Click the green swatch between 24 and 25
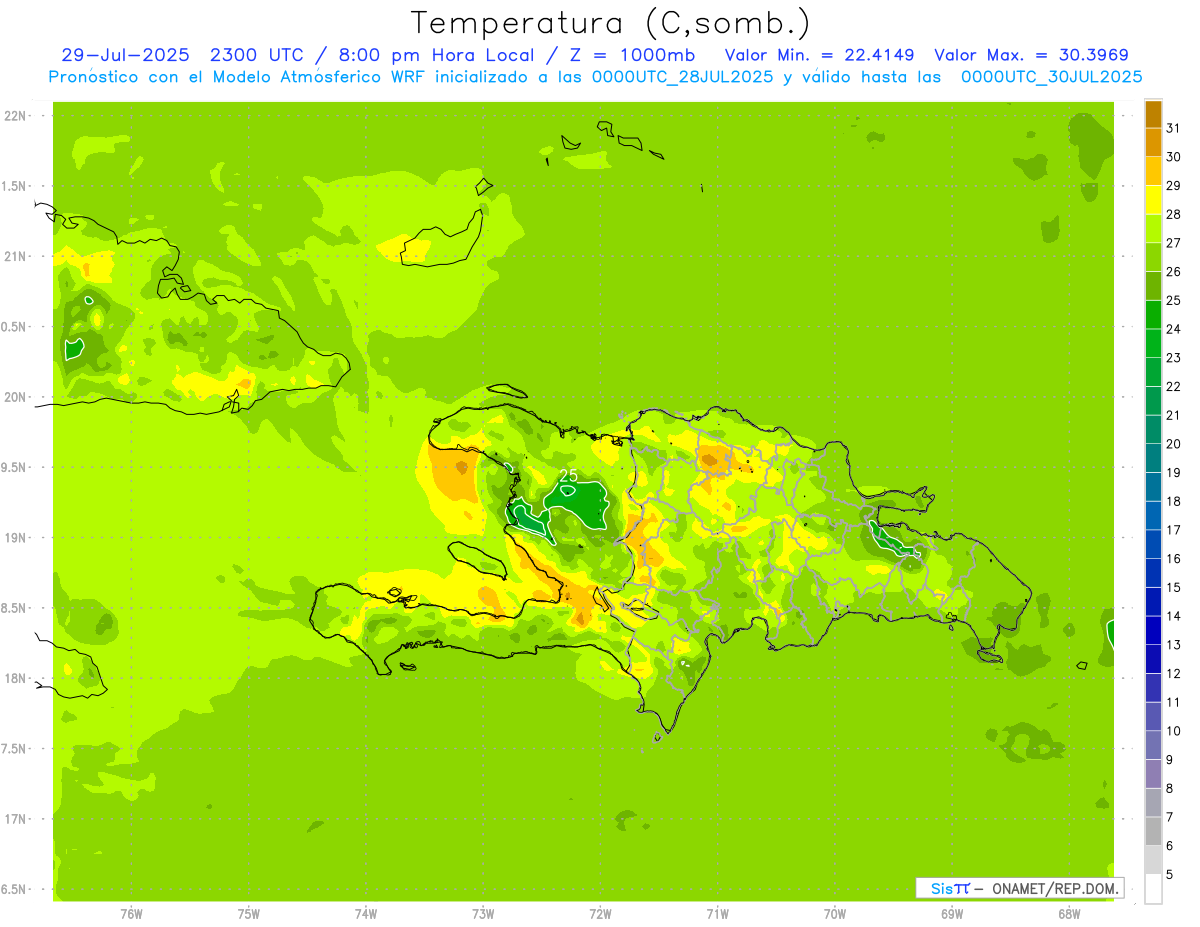The image size is (1200, 927). (x=1153, y=314)
